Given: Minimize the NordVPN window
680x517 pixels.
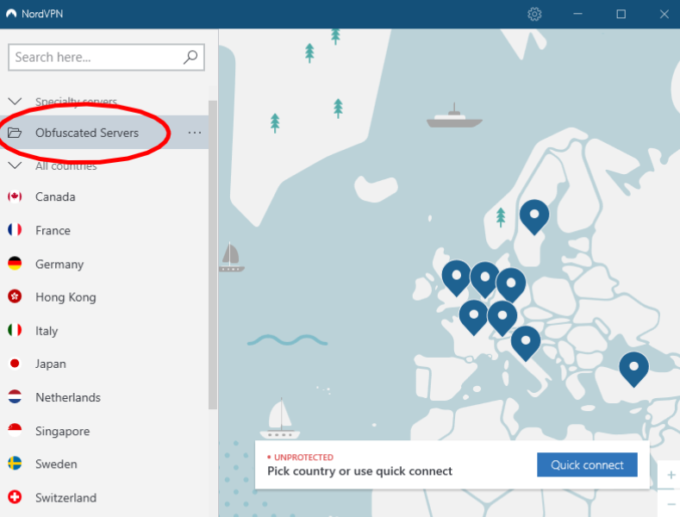Looking at the screenshot, I should coord(578,14).
